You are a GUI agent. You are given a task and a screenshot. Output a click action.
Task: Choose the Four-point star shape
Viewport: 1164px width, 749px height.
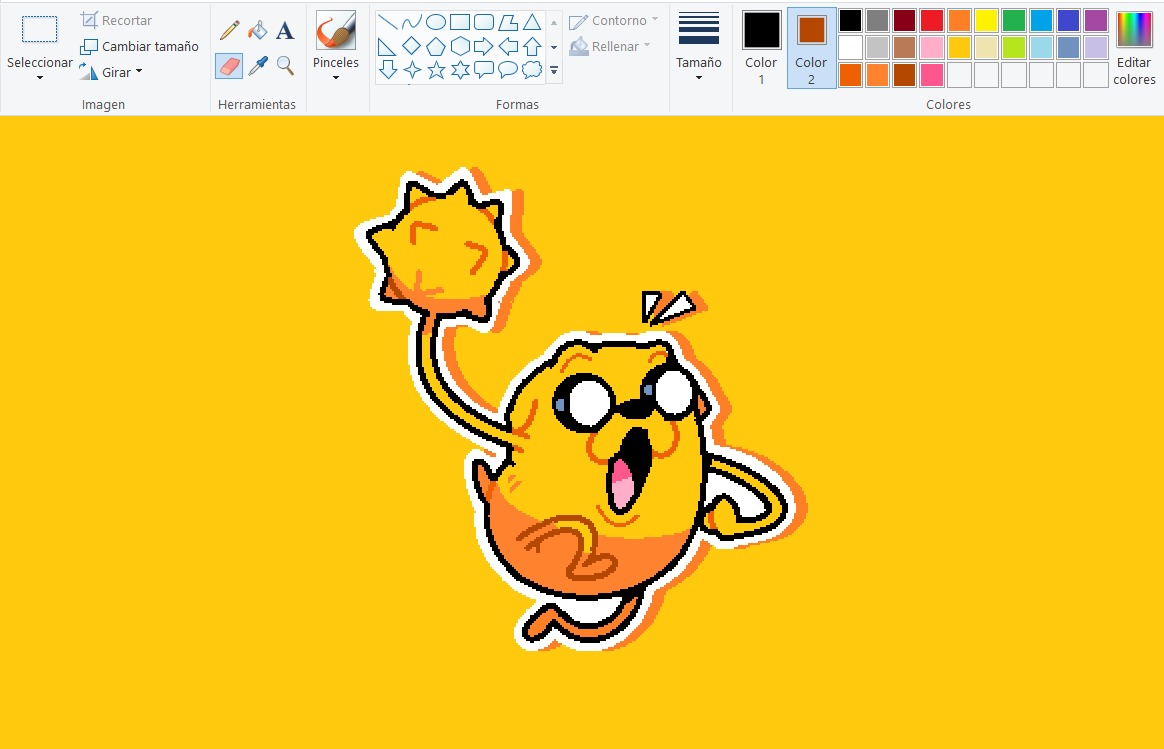pos(411,71)
